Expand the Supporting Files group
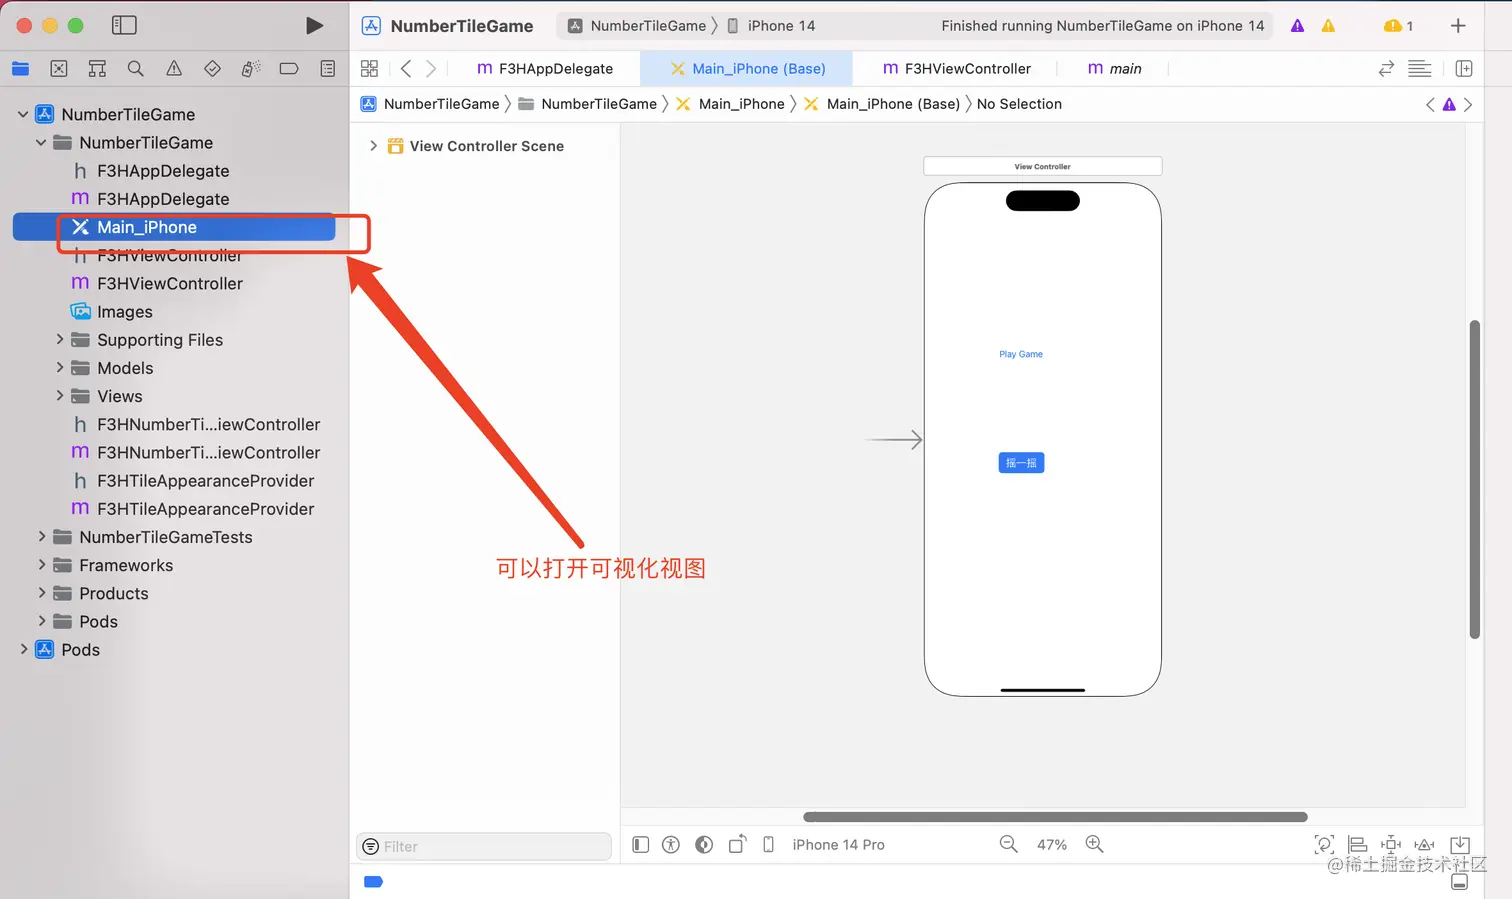This screenshot has height=899, width=1512. 59,339
